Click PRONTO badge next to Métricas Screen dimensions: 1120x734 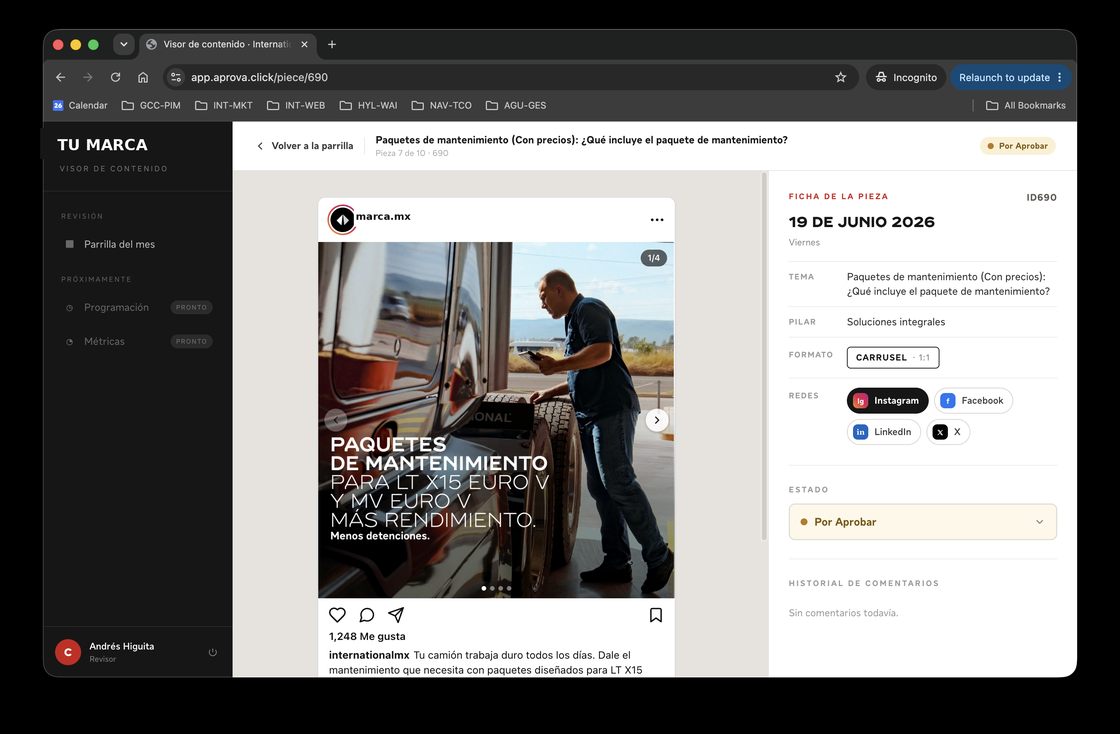[191, 341]
